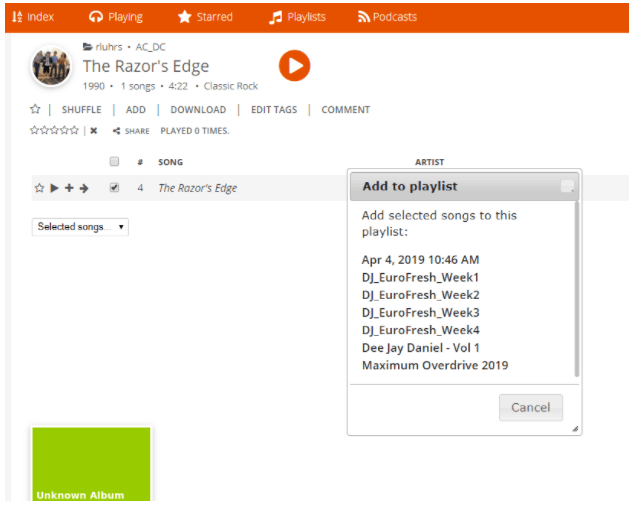The image size is (633, 511).
Task: Click the Share icon link
Action: [131, 131]
